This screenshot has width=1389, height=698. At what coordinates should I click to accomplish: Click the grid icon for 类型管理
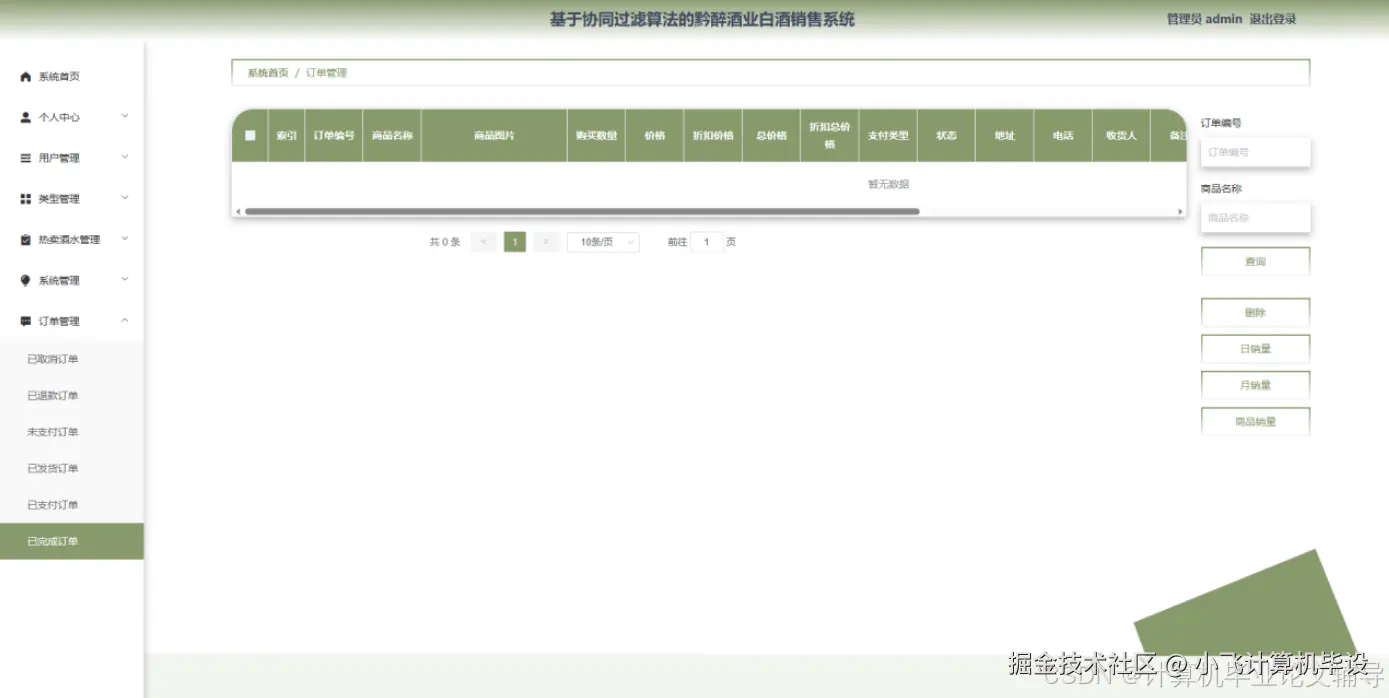point(26,199)
